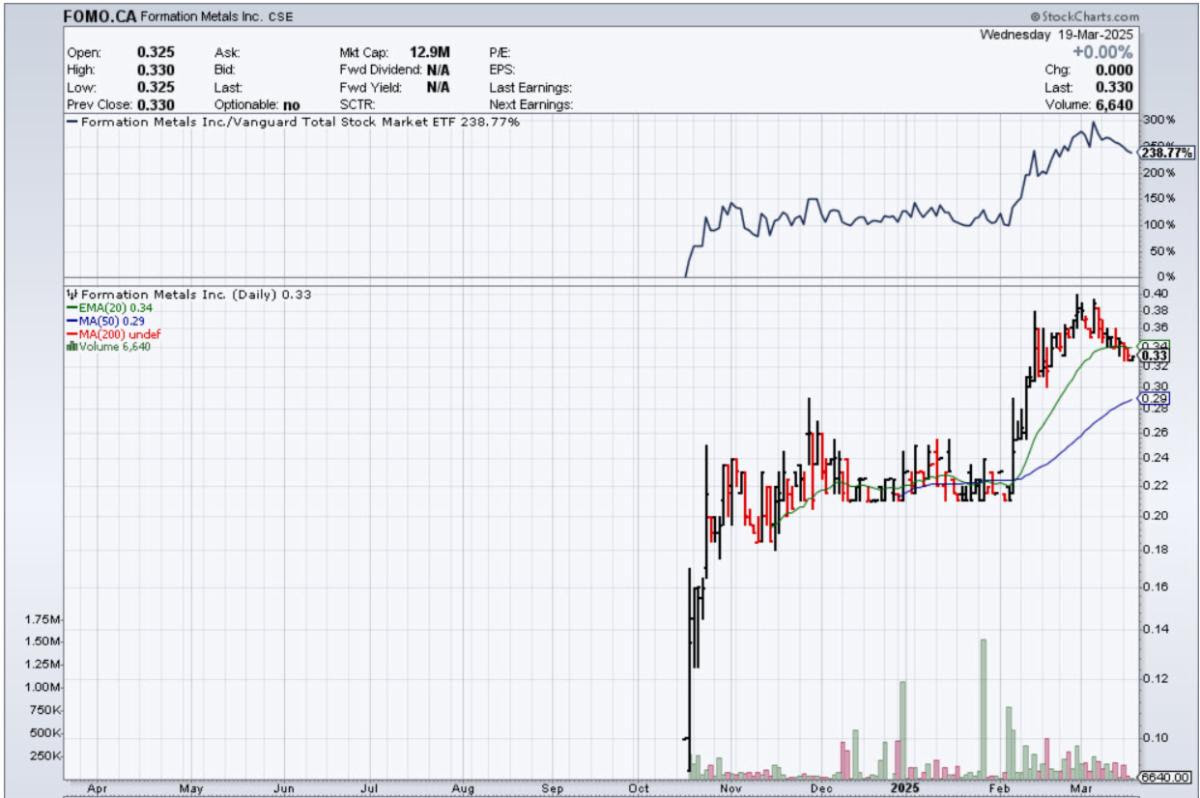Click the red MA(200) legend line swatch
The image size is (1200, 798).
point(72,334)
